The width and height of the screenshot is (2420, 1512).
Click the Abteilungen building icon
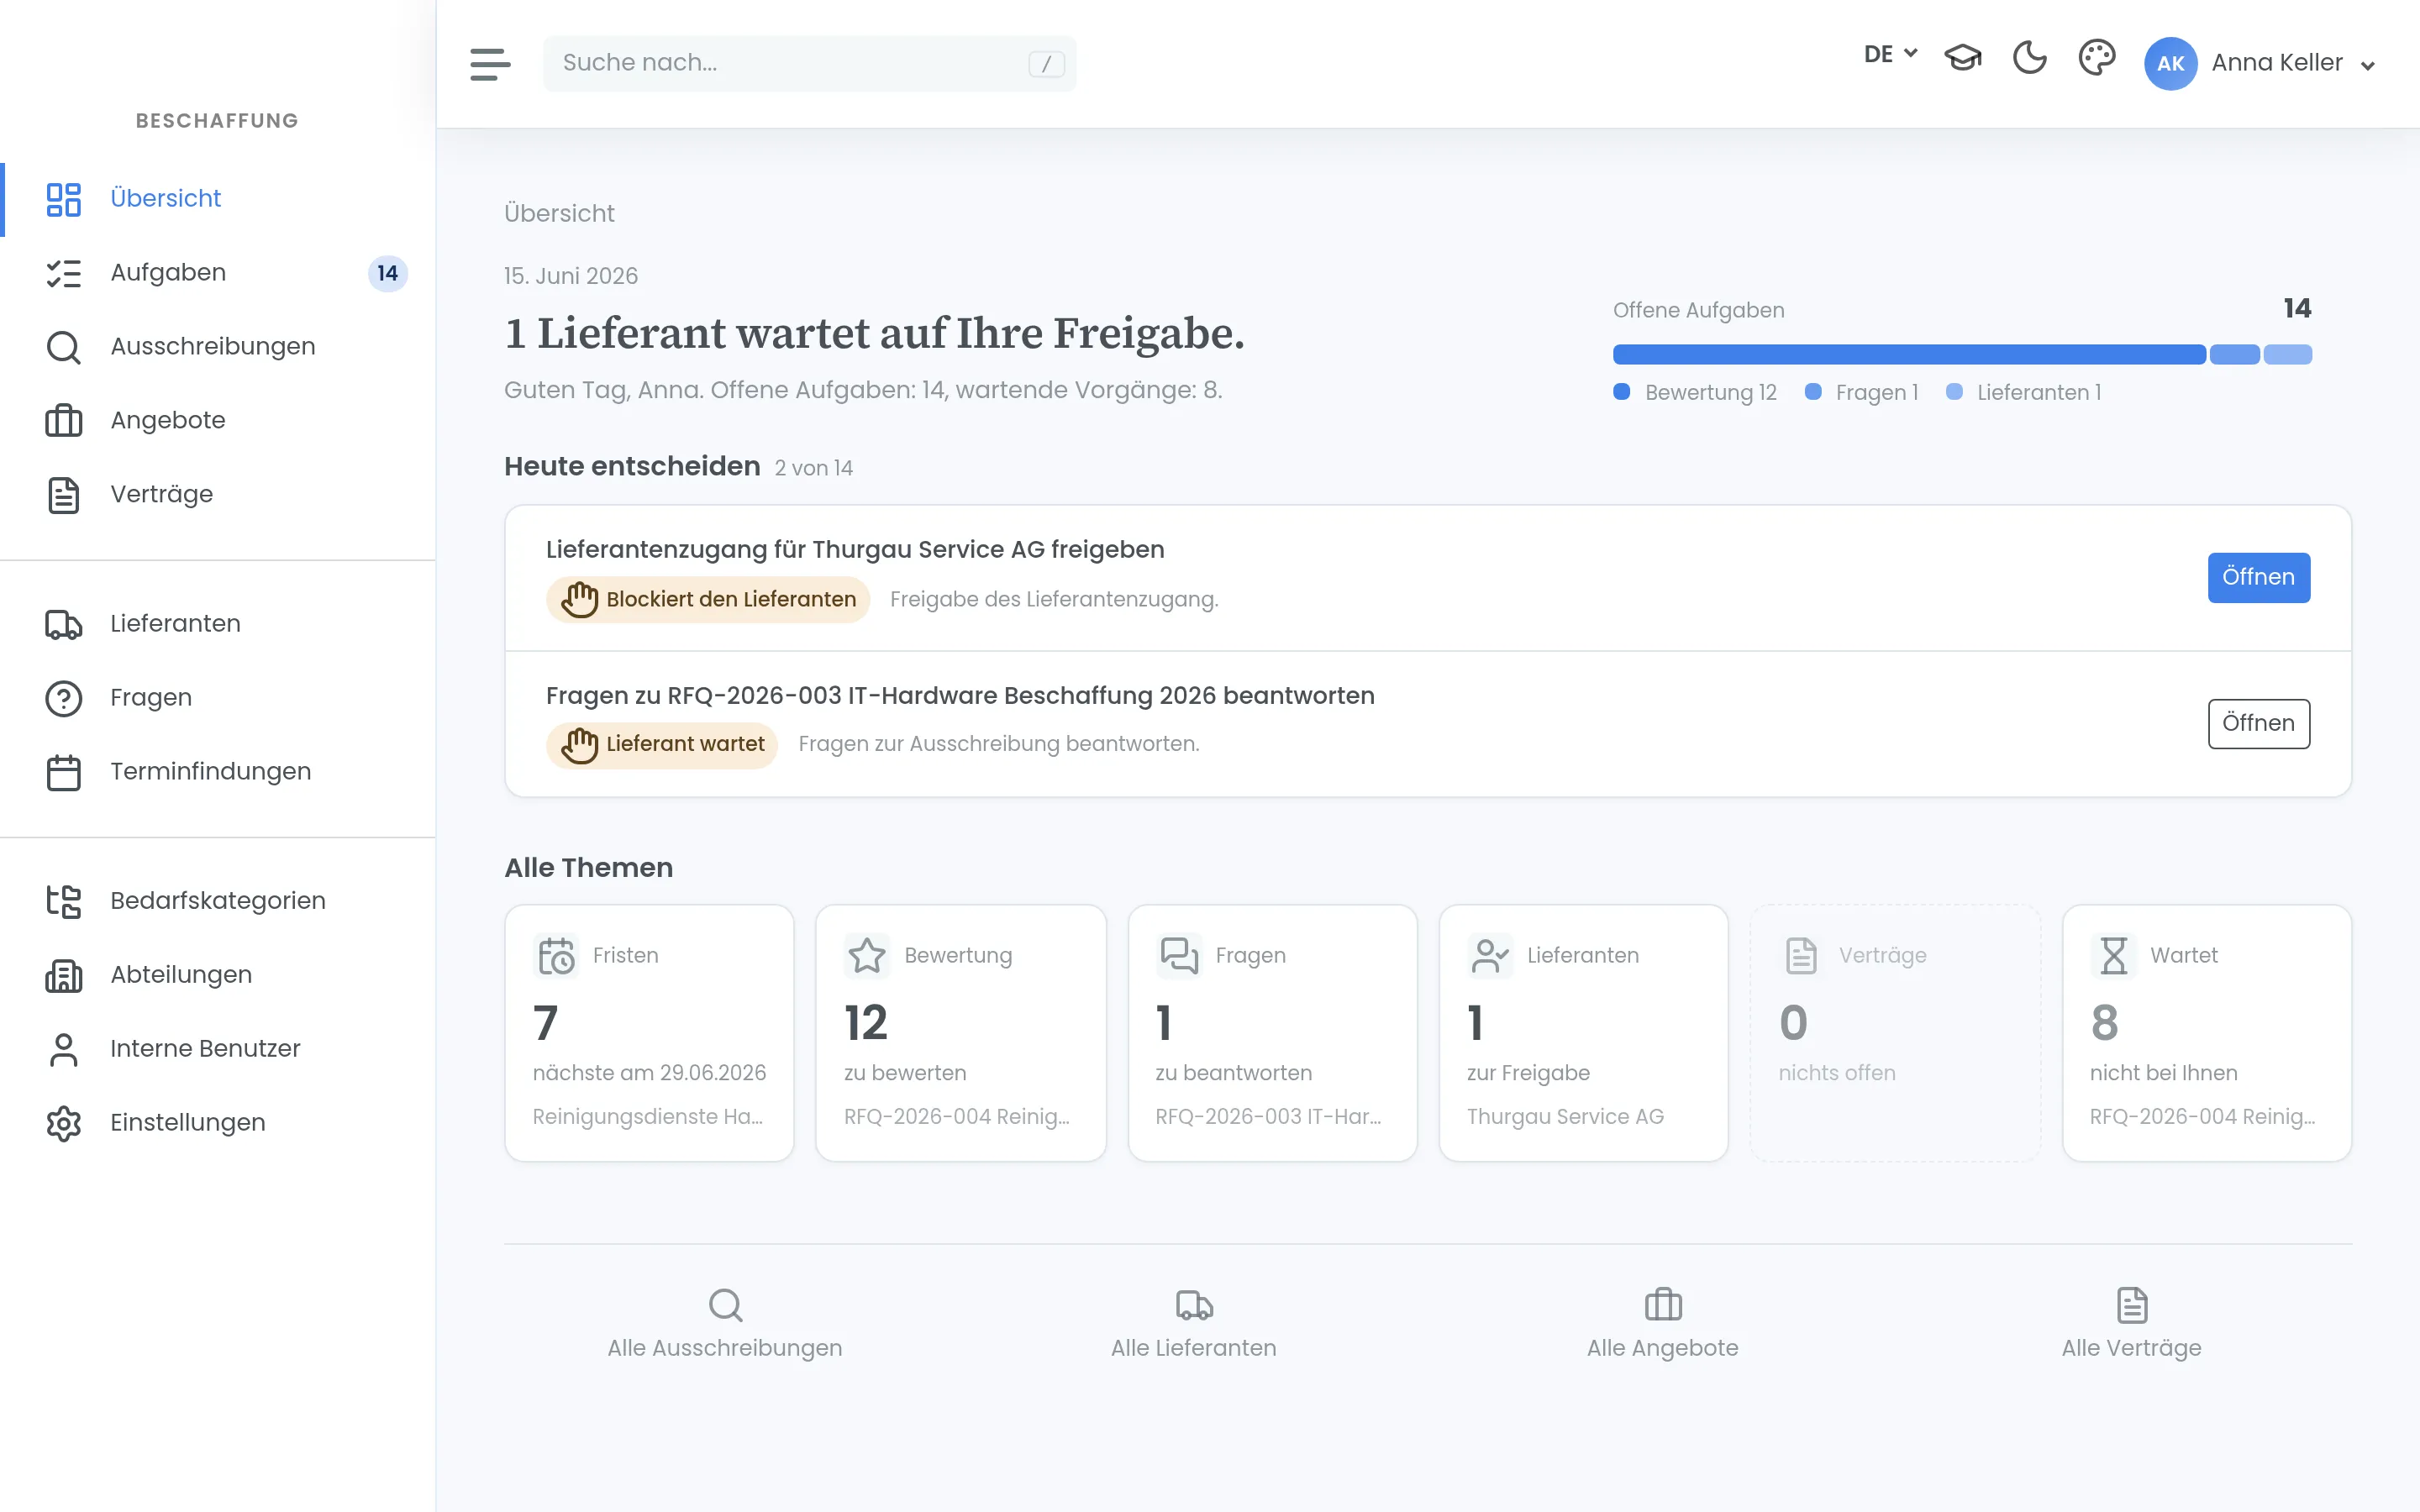[64, 975]
